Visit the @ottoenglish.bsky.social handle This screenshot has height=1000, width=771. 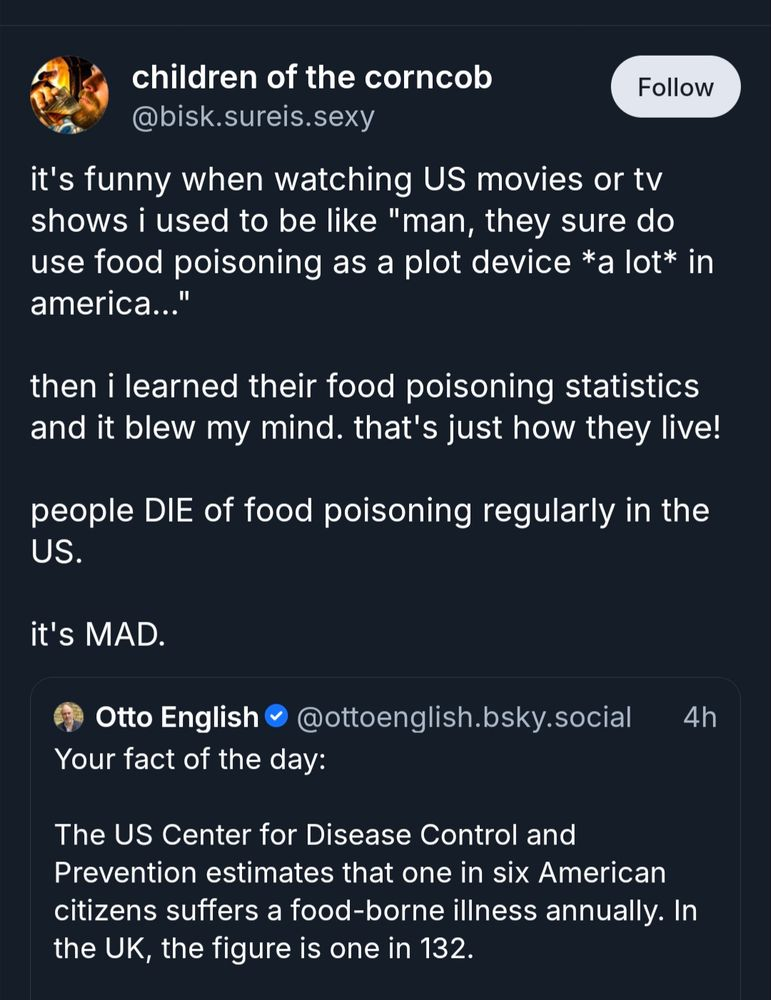pyautogui.click(x=464, y=717)
